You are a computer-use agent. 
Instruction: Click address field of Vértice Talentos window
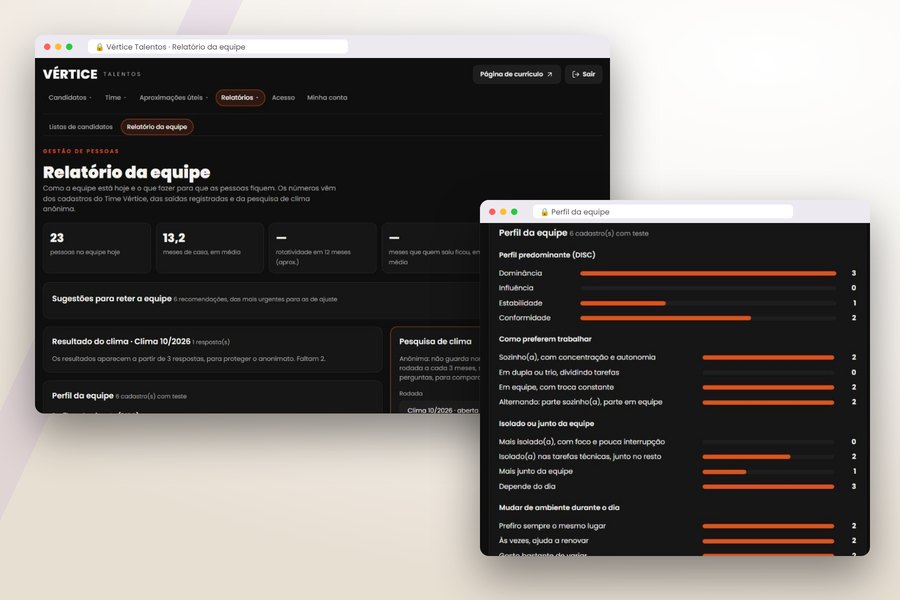(218, 47)
